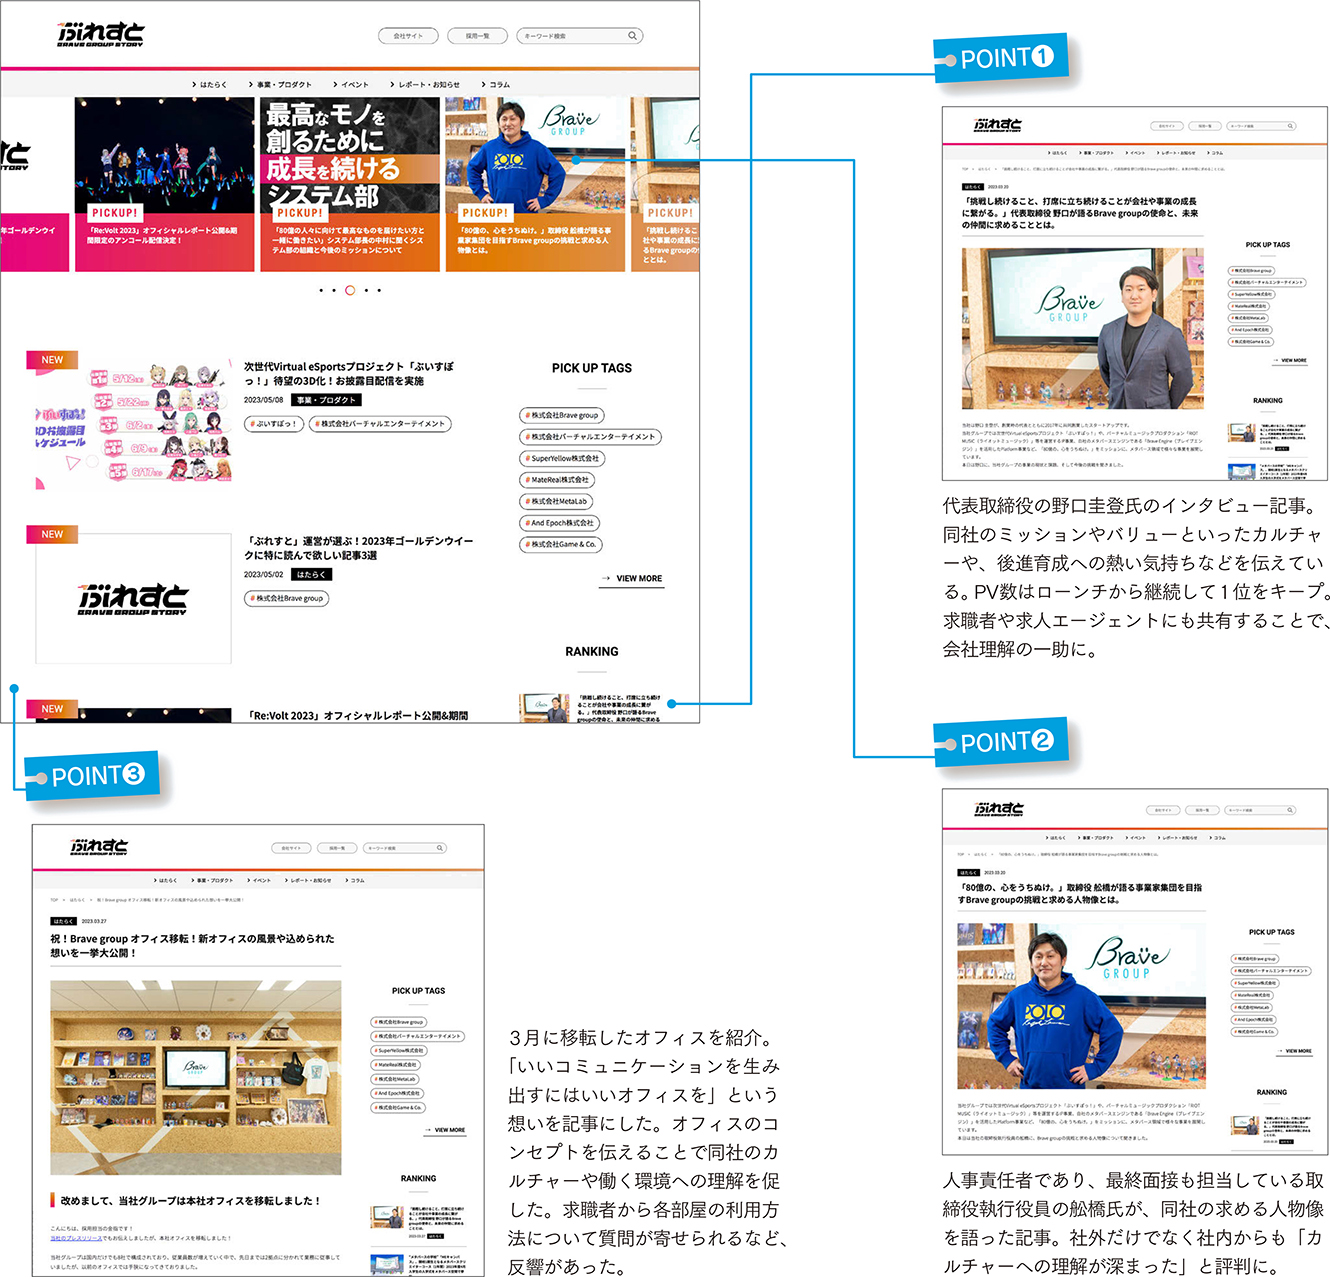This screenshot has height=1277, width=1330.
Task: Click VIEW MORE in the POINT 2 screenshot
Action: (x=1294, y=1051)
